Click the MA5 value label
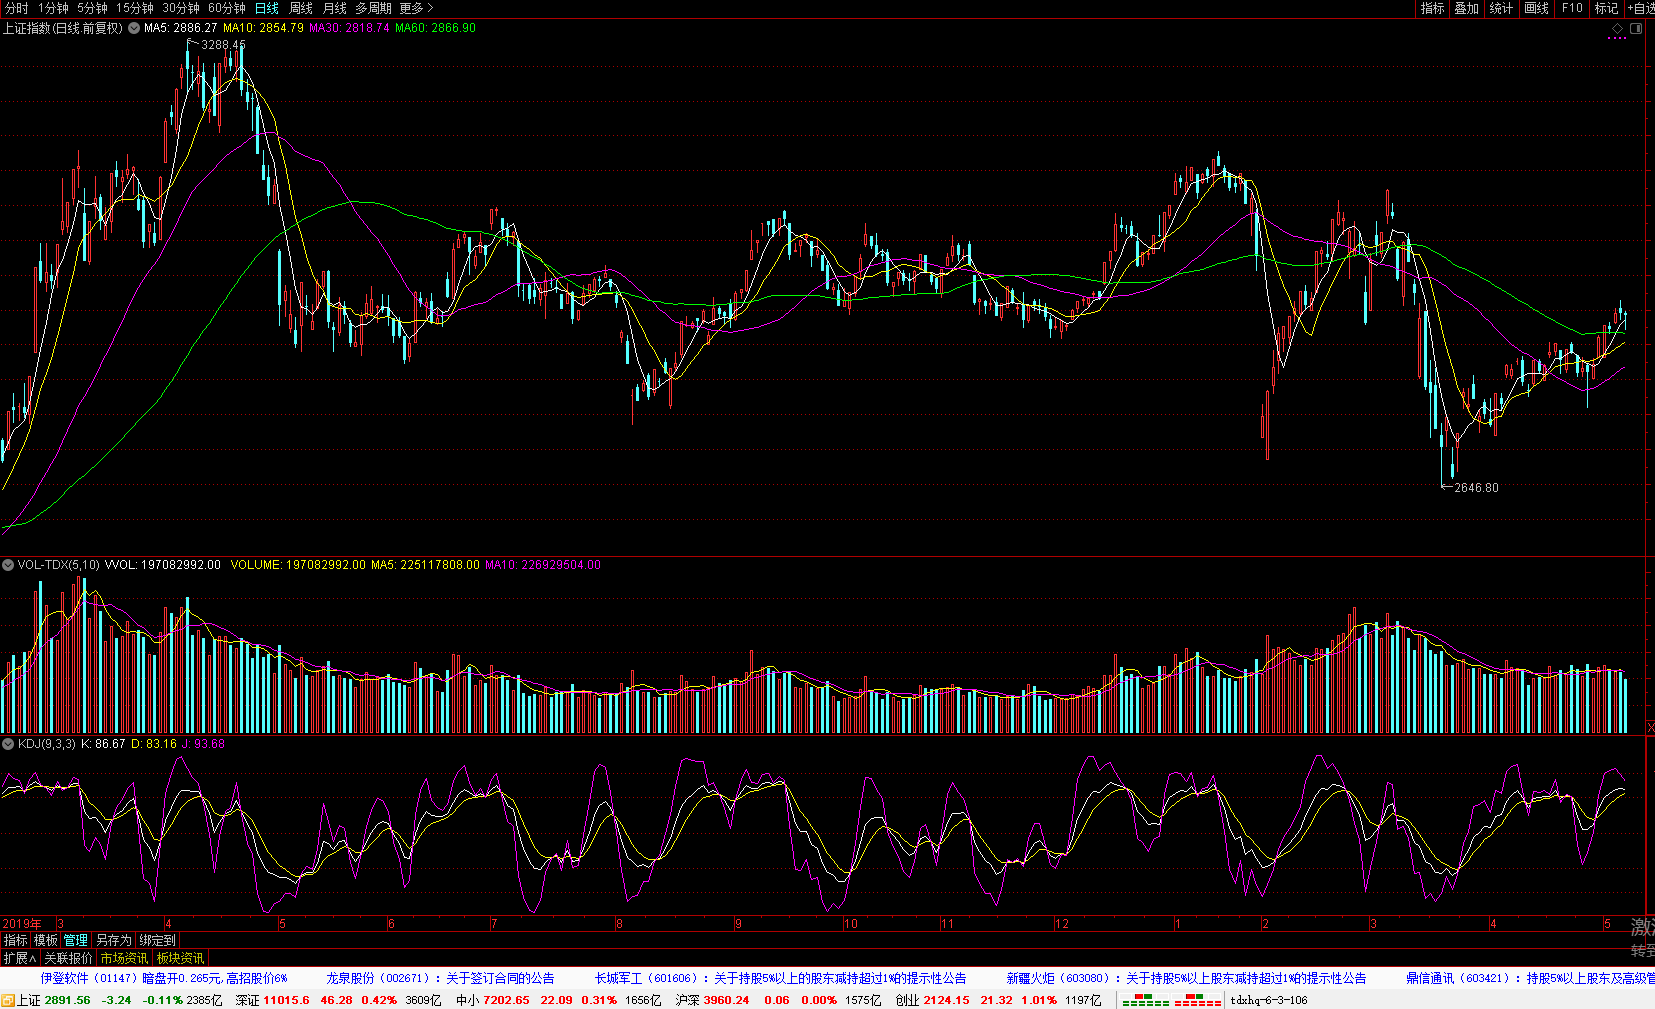This screenshot has height=1009, width=1655. coord(181,28)
